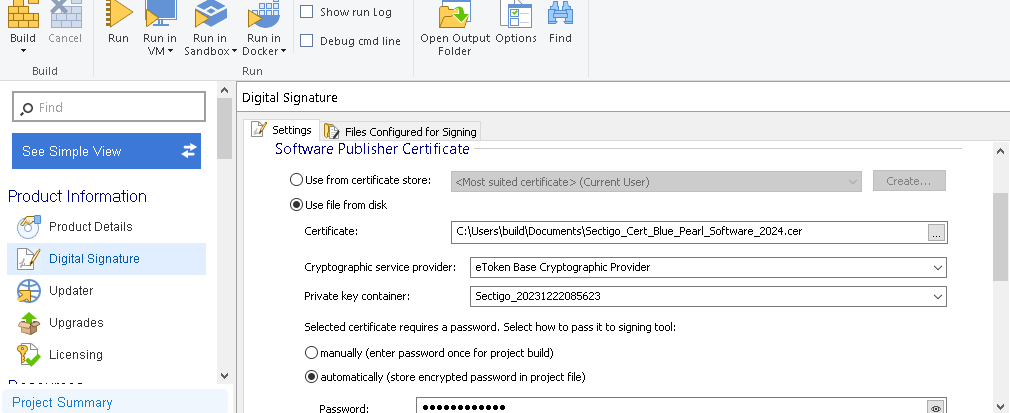Tick the Debug cmd line checkbox
This screenshot has height=413, width=1010.
point(307,41)
